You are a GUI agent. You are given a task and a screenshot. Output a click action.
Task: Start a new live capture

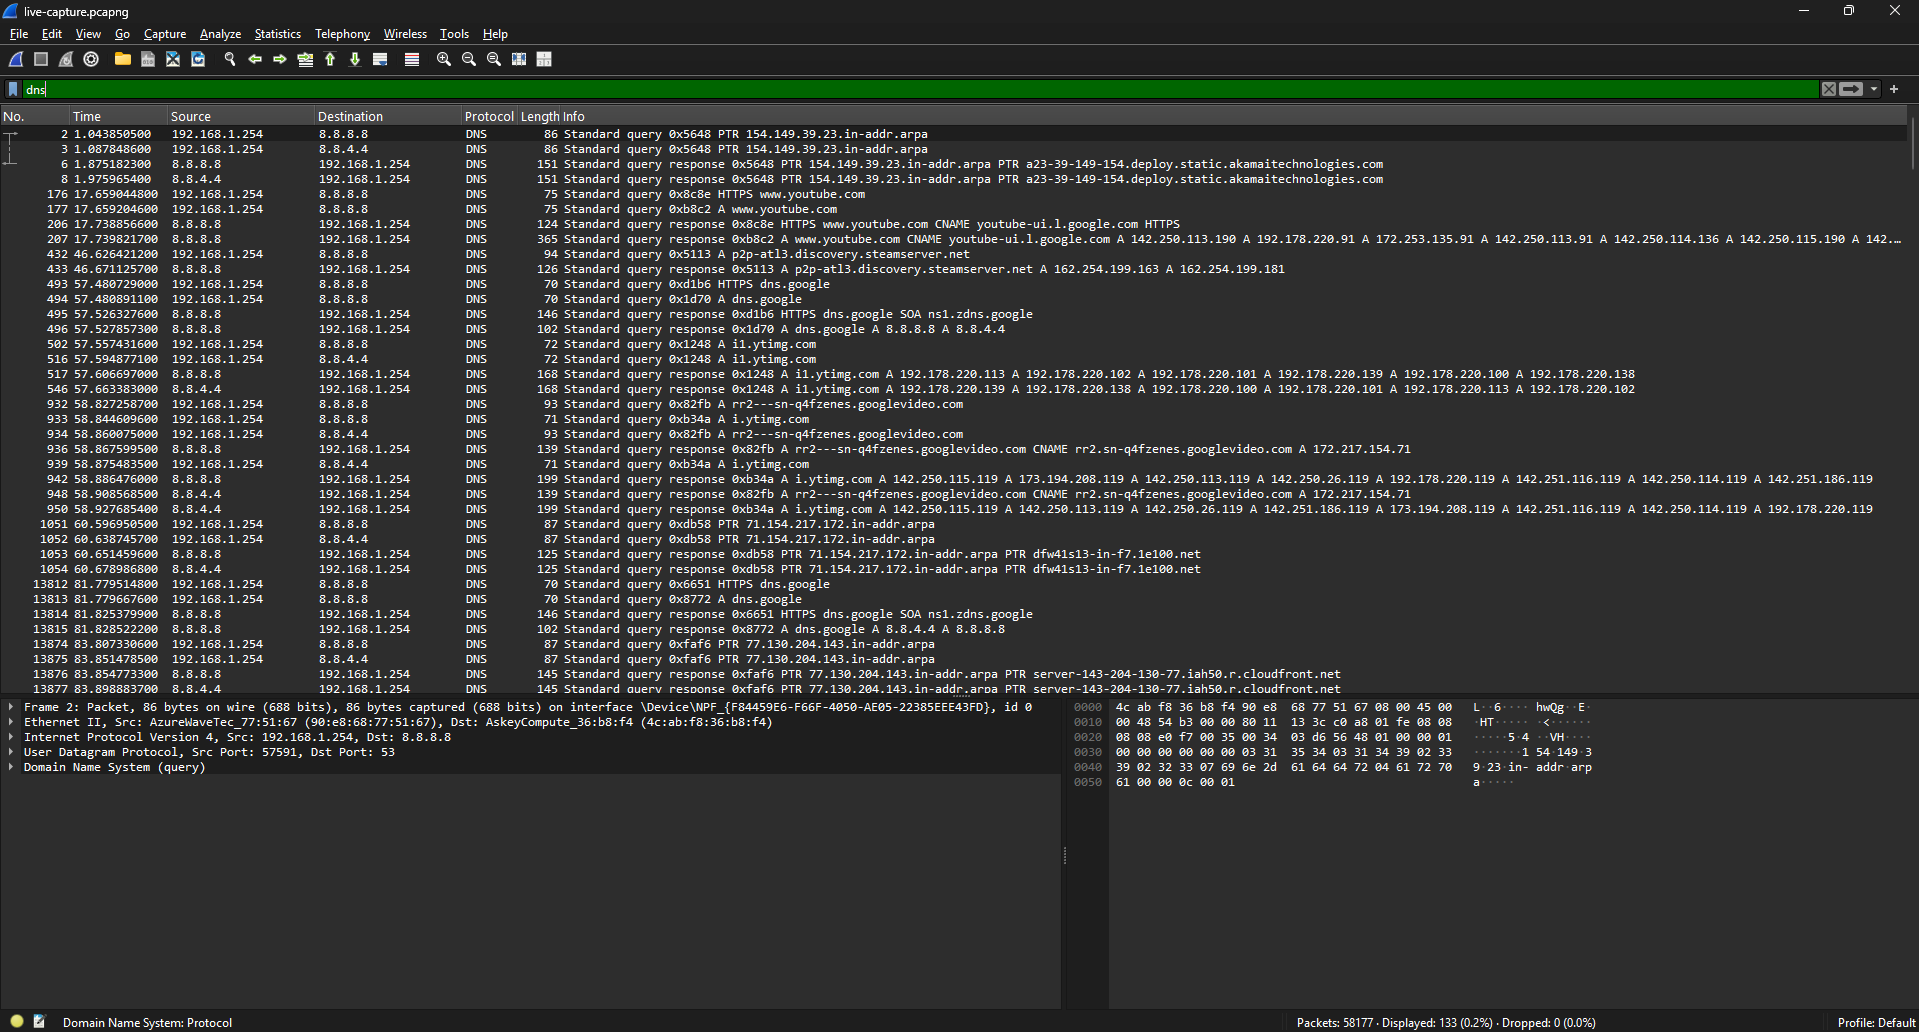point(15,59)
